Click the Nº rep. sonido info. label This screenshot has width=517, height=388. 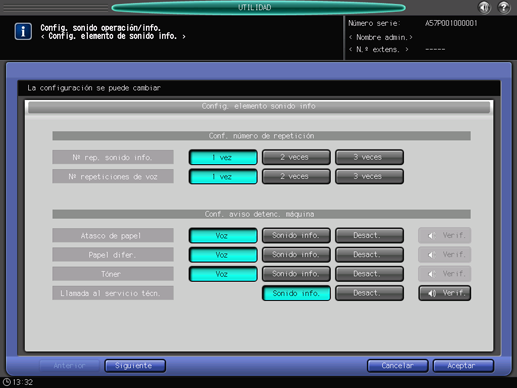tap(113, 157)
